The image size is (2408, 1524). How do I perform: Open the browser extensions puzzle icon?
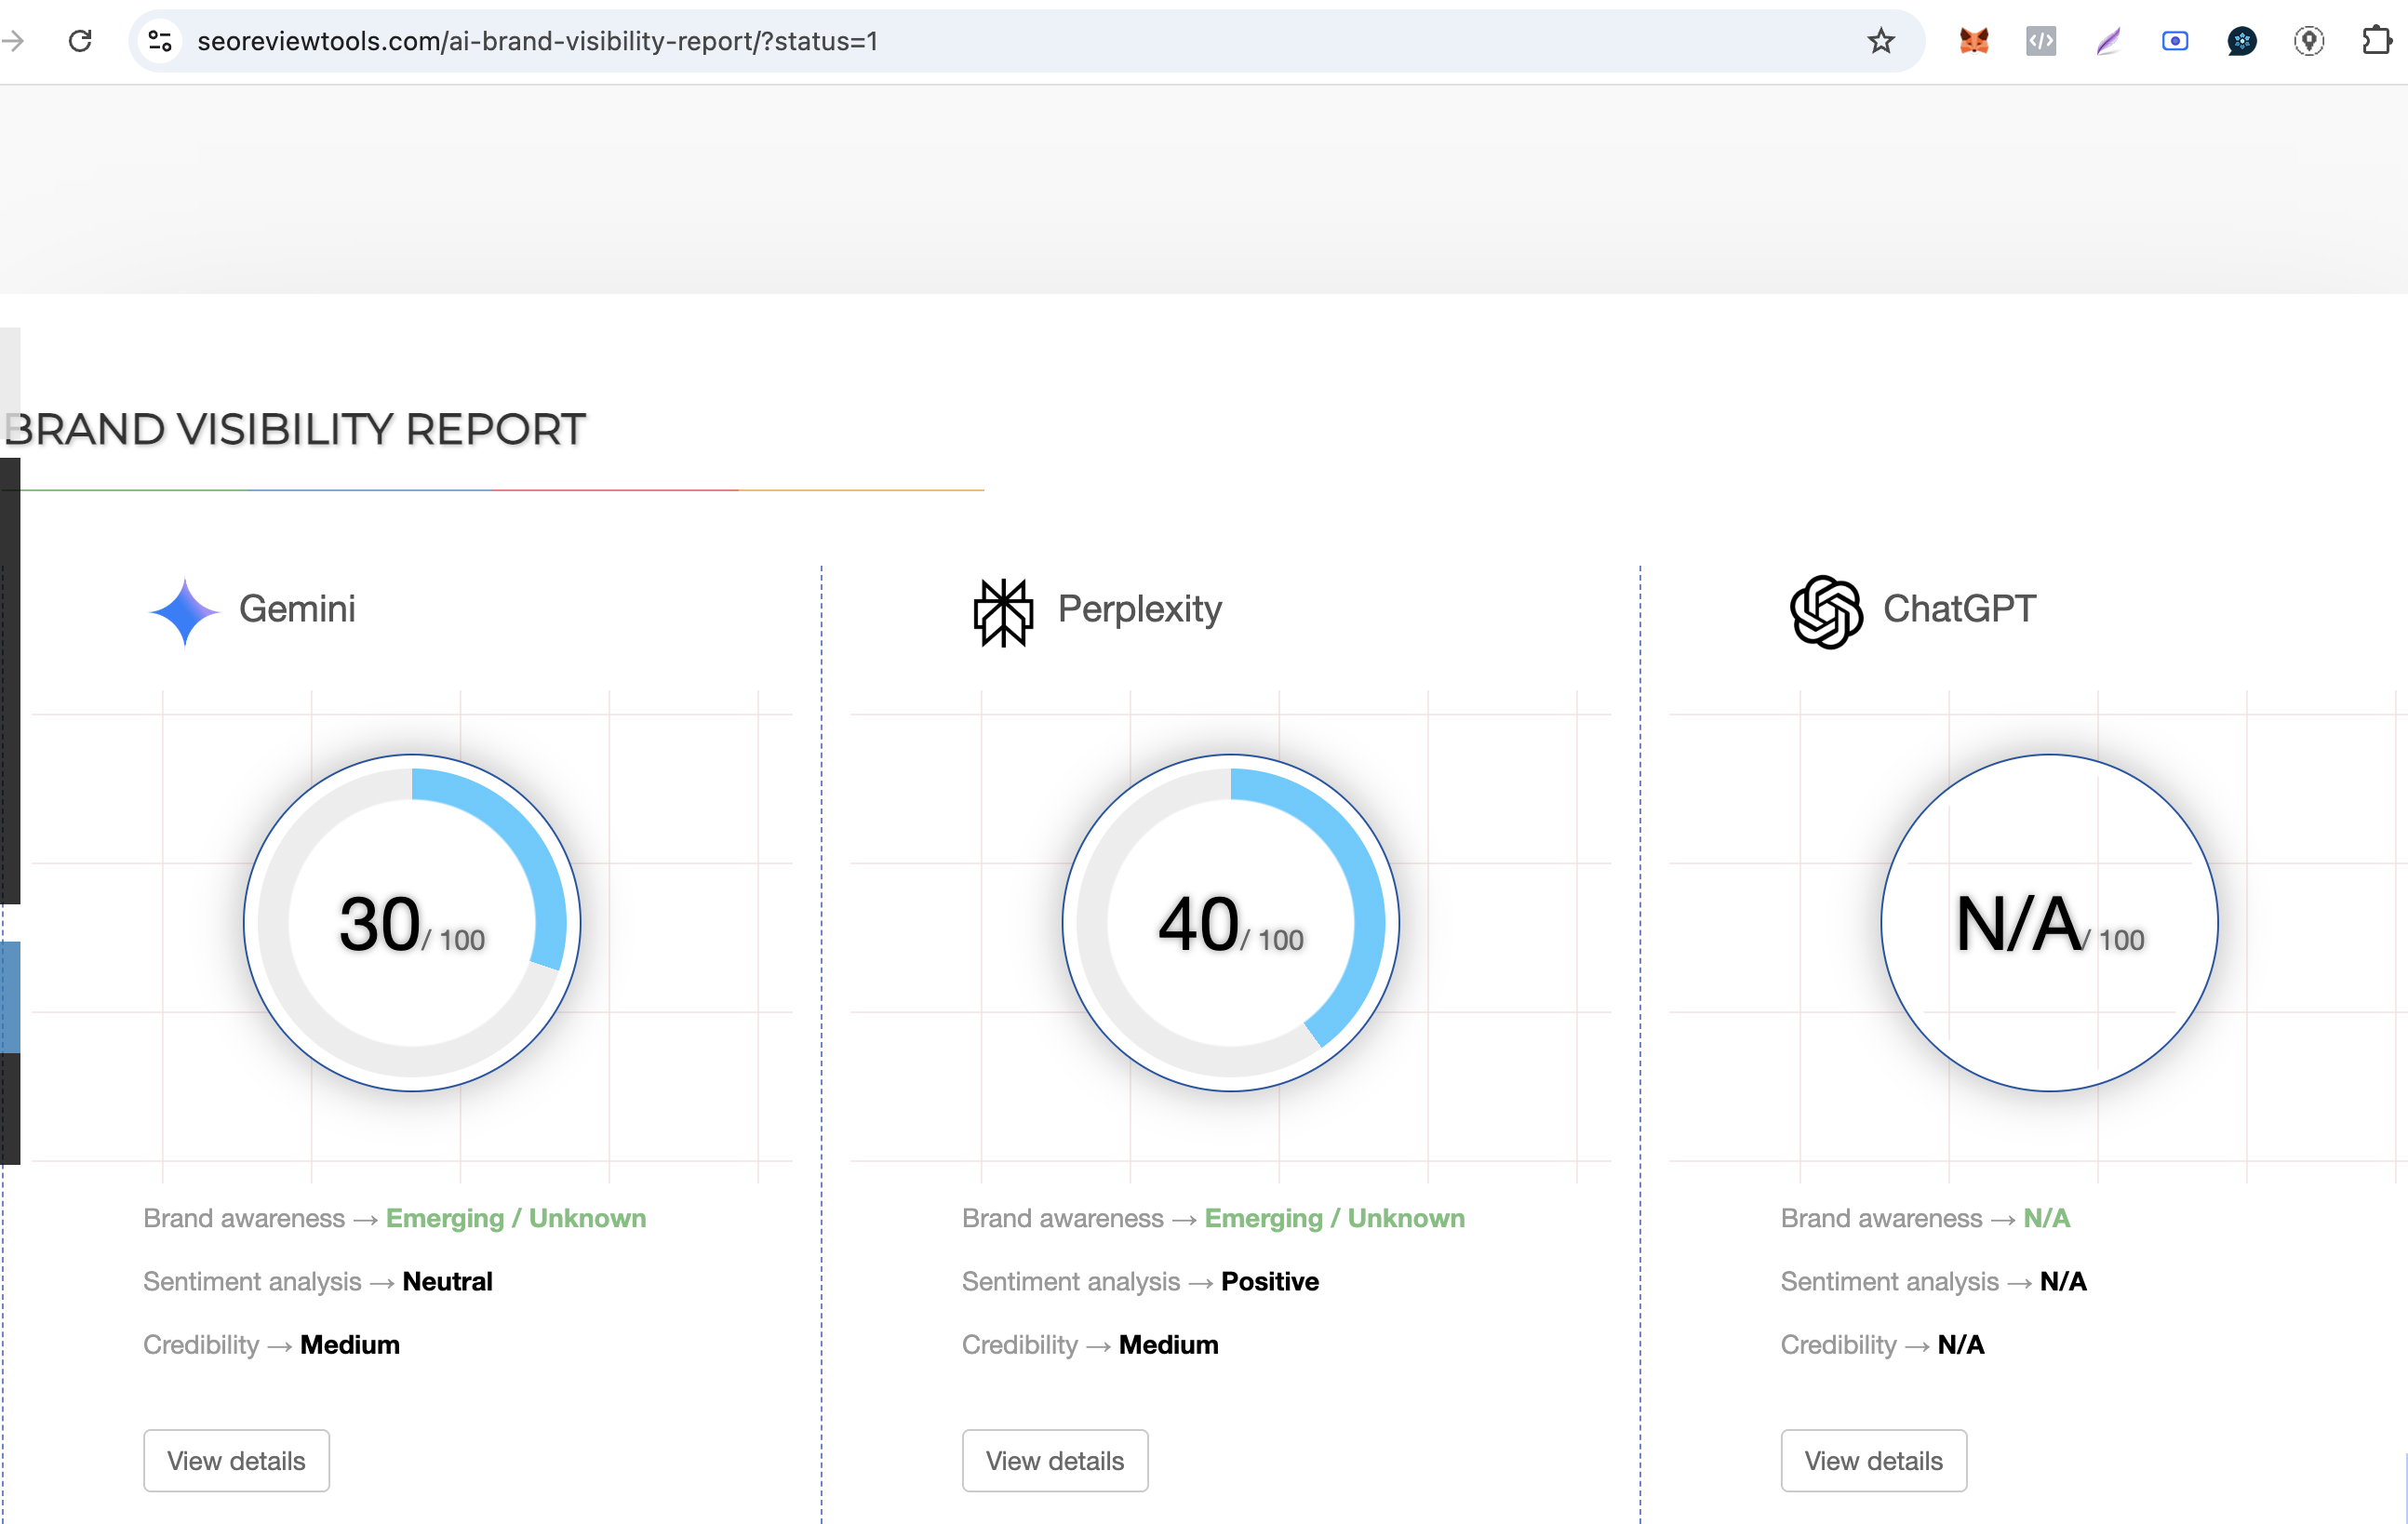pyautogui.click(x=2375, y=41)
